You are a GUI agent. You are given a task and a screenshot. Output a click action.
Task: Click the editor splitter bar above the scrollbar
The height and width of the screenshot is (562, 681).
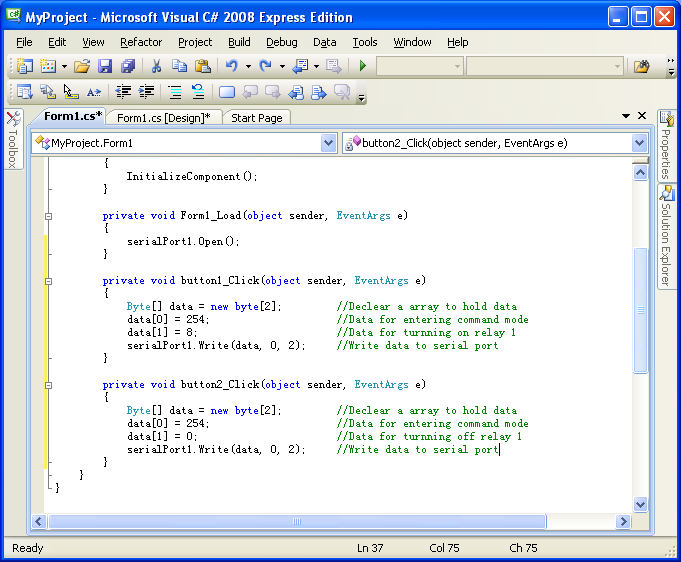tap(641, 161)
